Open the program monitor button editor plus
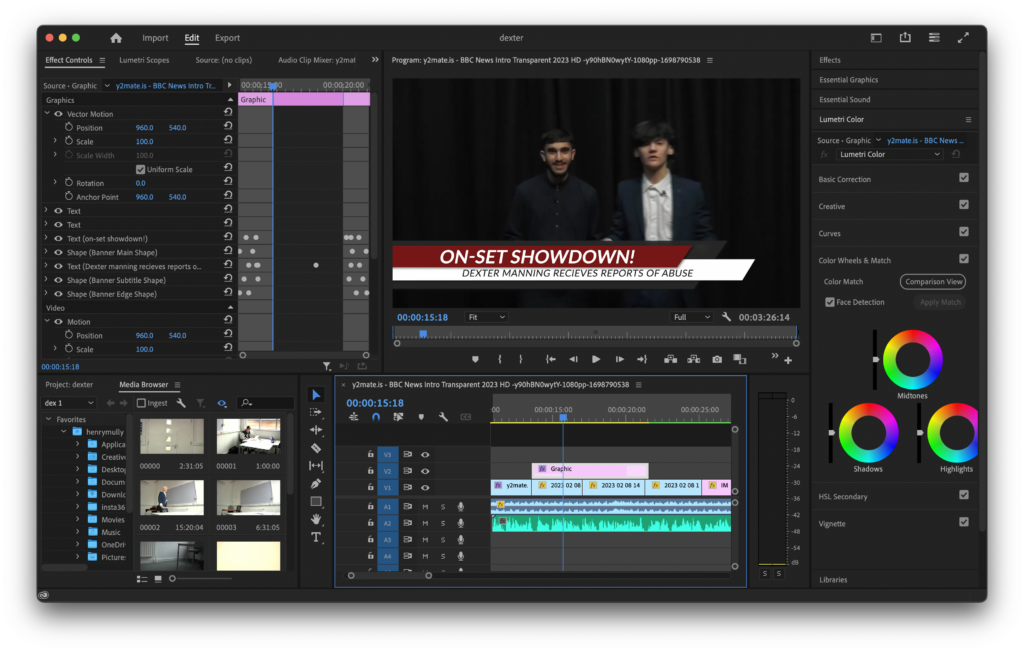 point(788,360)
